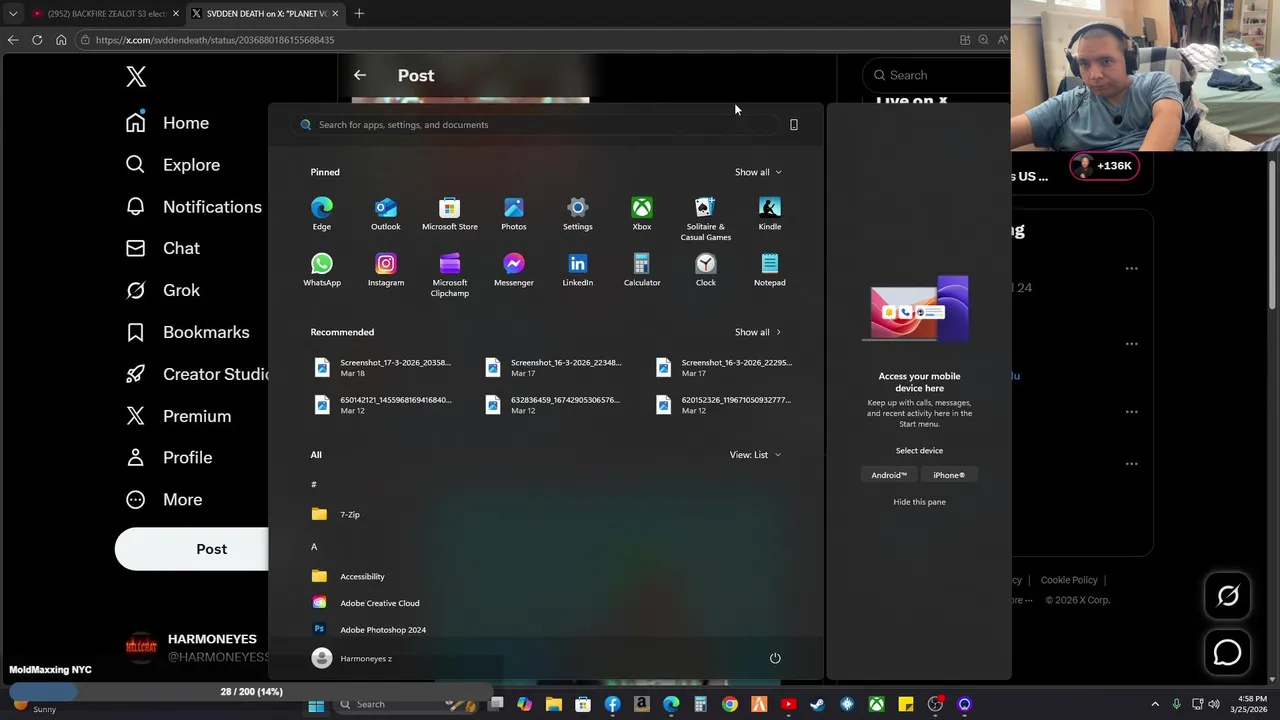Open pinned Calculator app
This screenshot has height=720, width=1280.
(641, 270)
